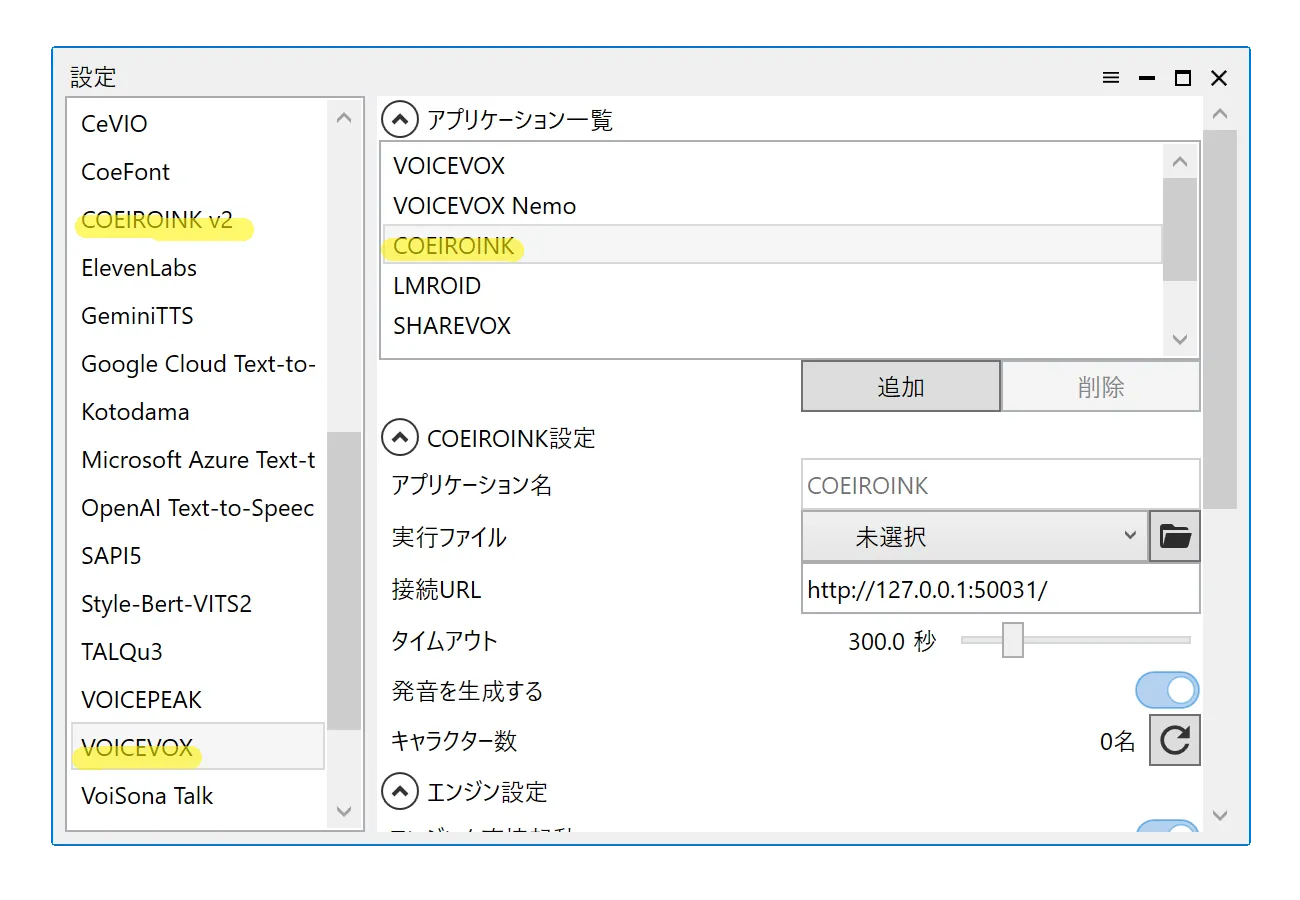Click application list scroll-up arrow

(1180, 162)
